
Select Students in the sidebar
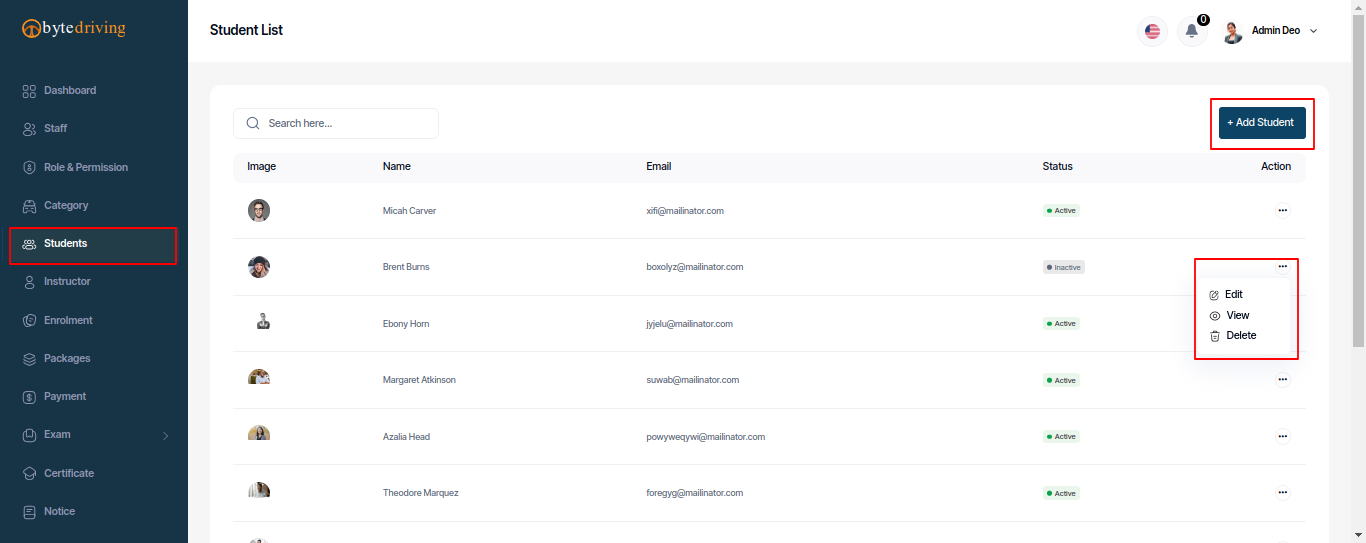coord(93,244)
